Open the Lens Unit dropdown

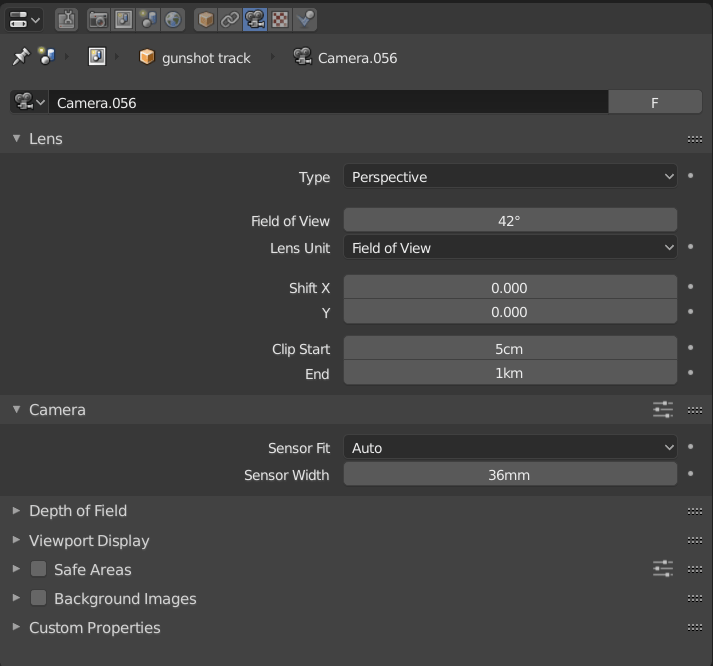510,247
